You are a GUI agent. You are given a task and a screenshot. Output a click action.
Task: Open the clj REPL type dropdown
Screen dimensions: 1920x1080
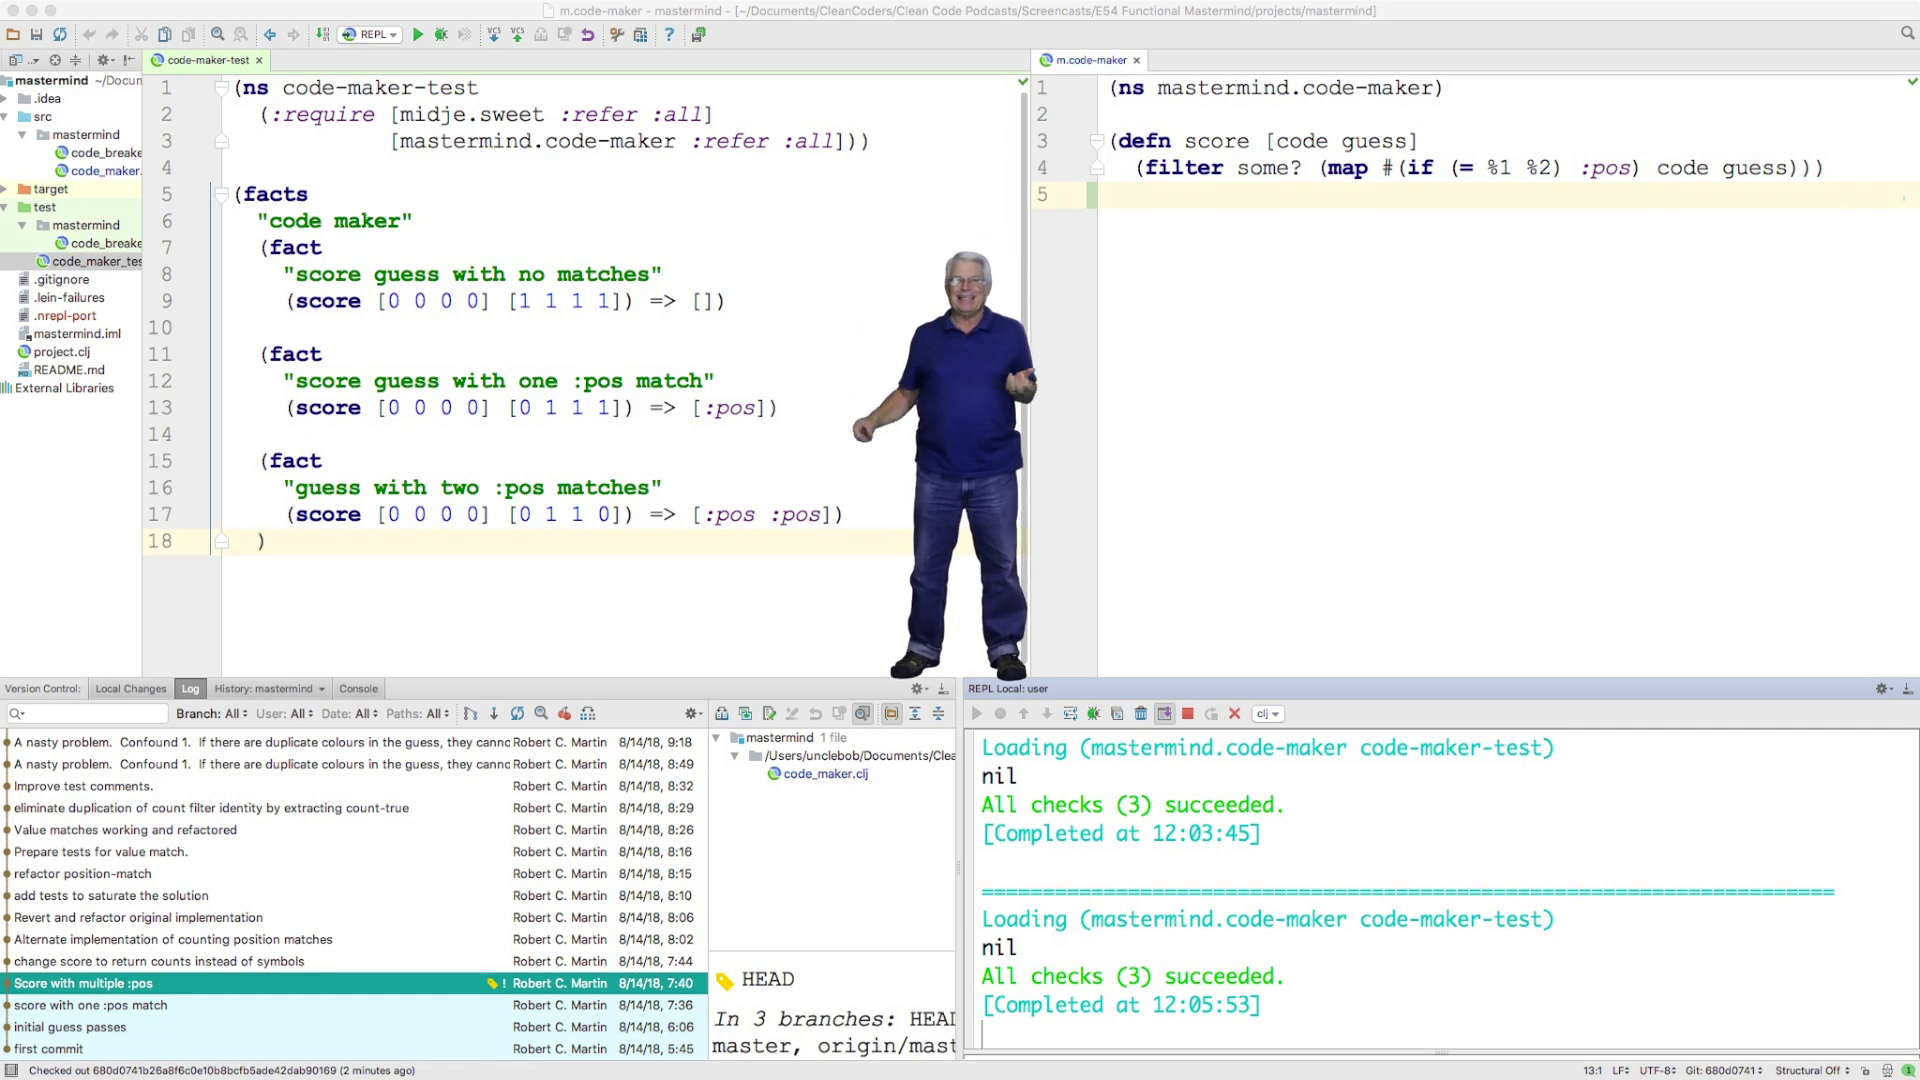[x=1268, y=714]
